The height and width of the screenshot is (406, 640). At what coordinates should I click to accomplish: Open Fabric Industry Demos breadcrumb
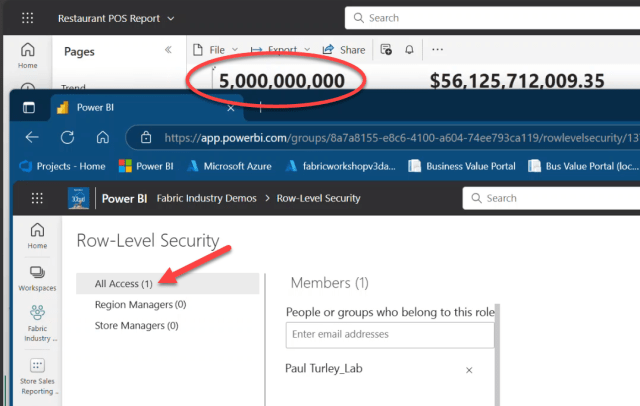(x=207, y=198)
